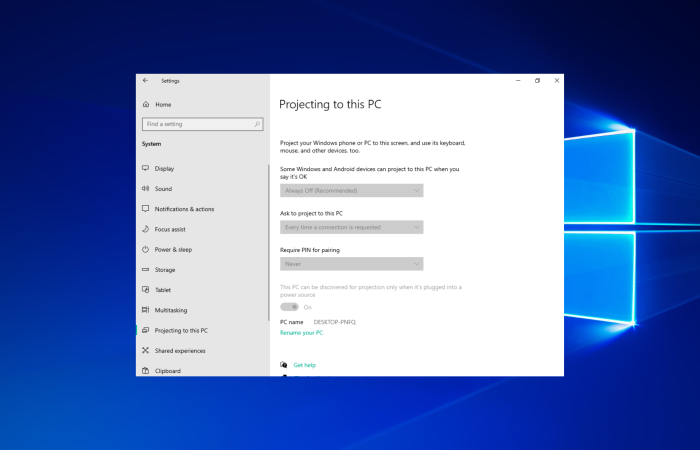Open the Ask to project dropdown
This screenshot has width=700, height=450.
coord(351,227)
